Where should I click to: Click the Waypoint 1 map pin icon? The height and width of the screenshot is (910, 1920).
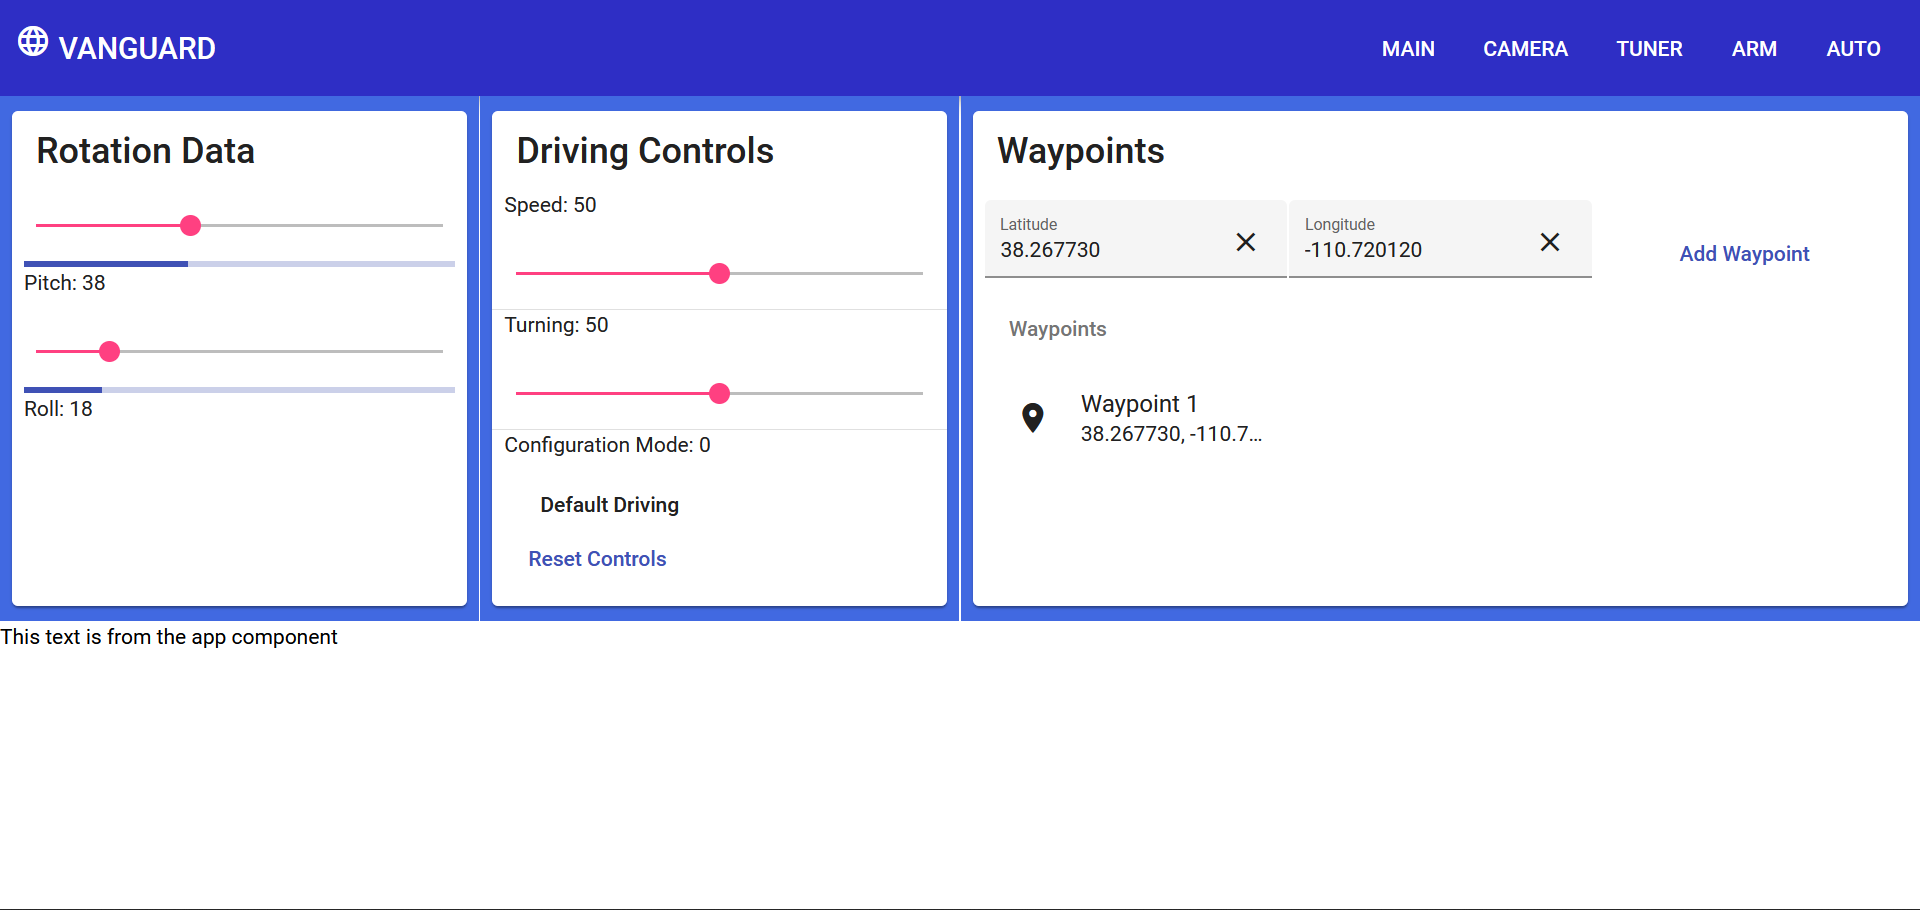click(1033, 417)
